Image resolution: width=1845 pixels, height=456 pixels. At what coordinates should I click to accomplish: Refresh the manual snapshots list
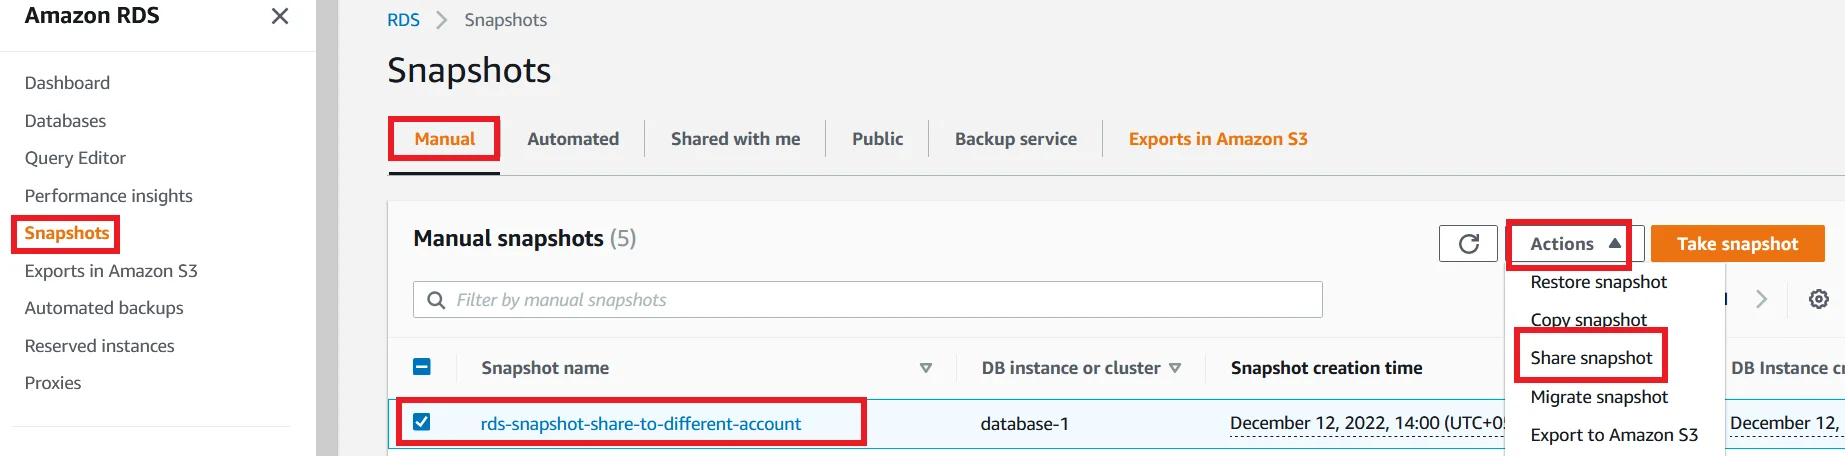(x=1468, y=243)
